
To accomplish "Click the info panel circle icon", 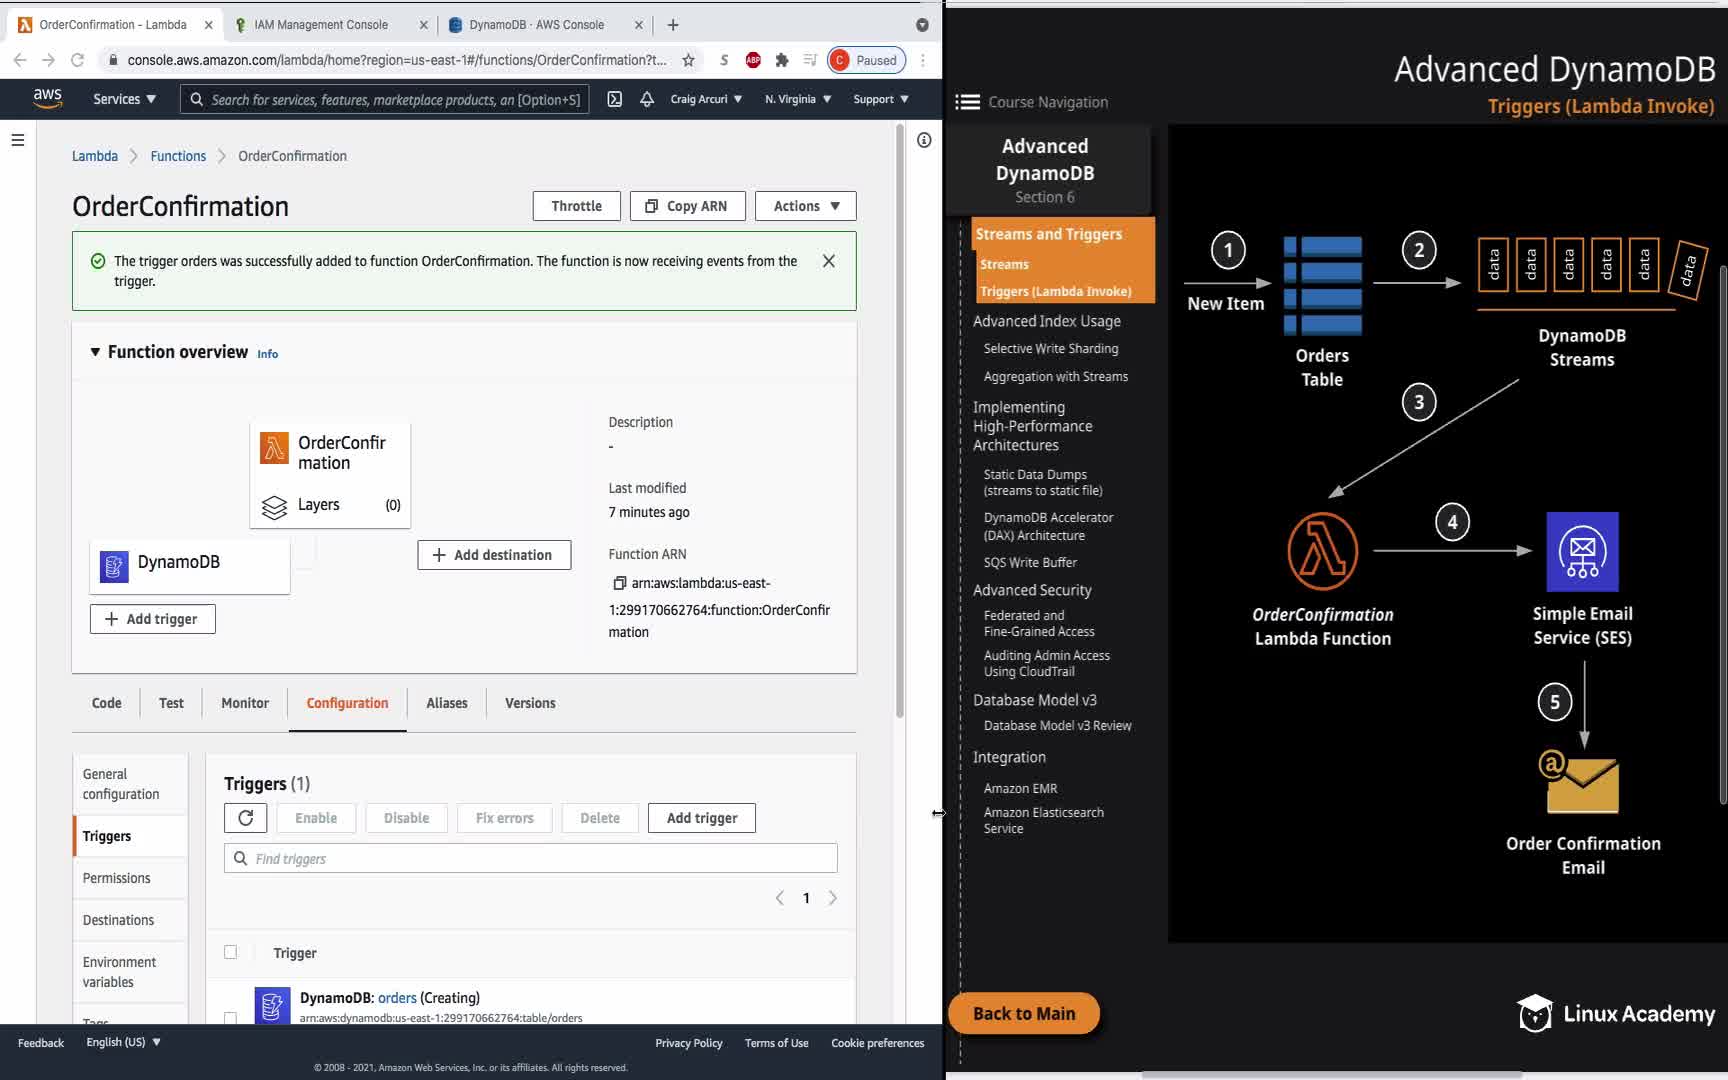I will tap(924, 140).
